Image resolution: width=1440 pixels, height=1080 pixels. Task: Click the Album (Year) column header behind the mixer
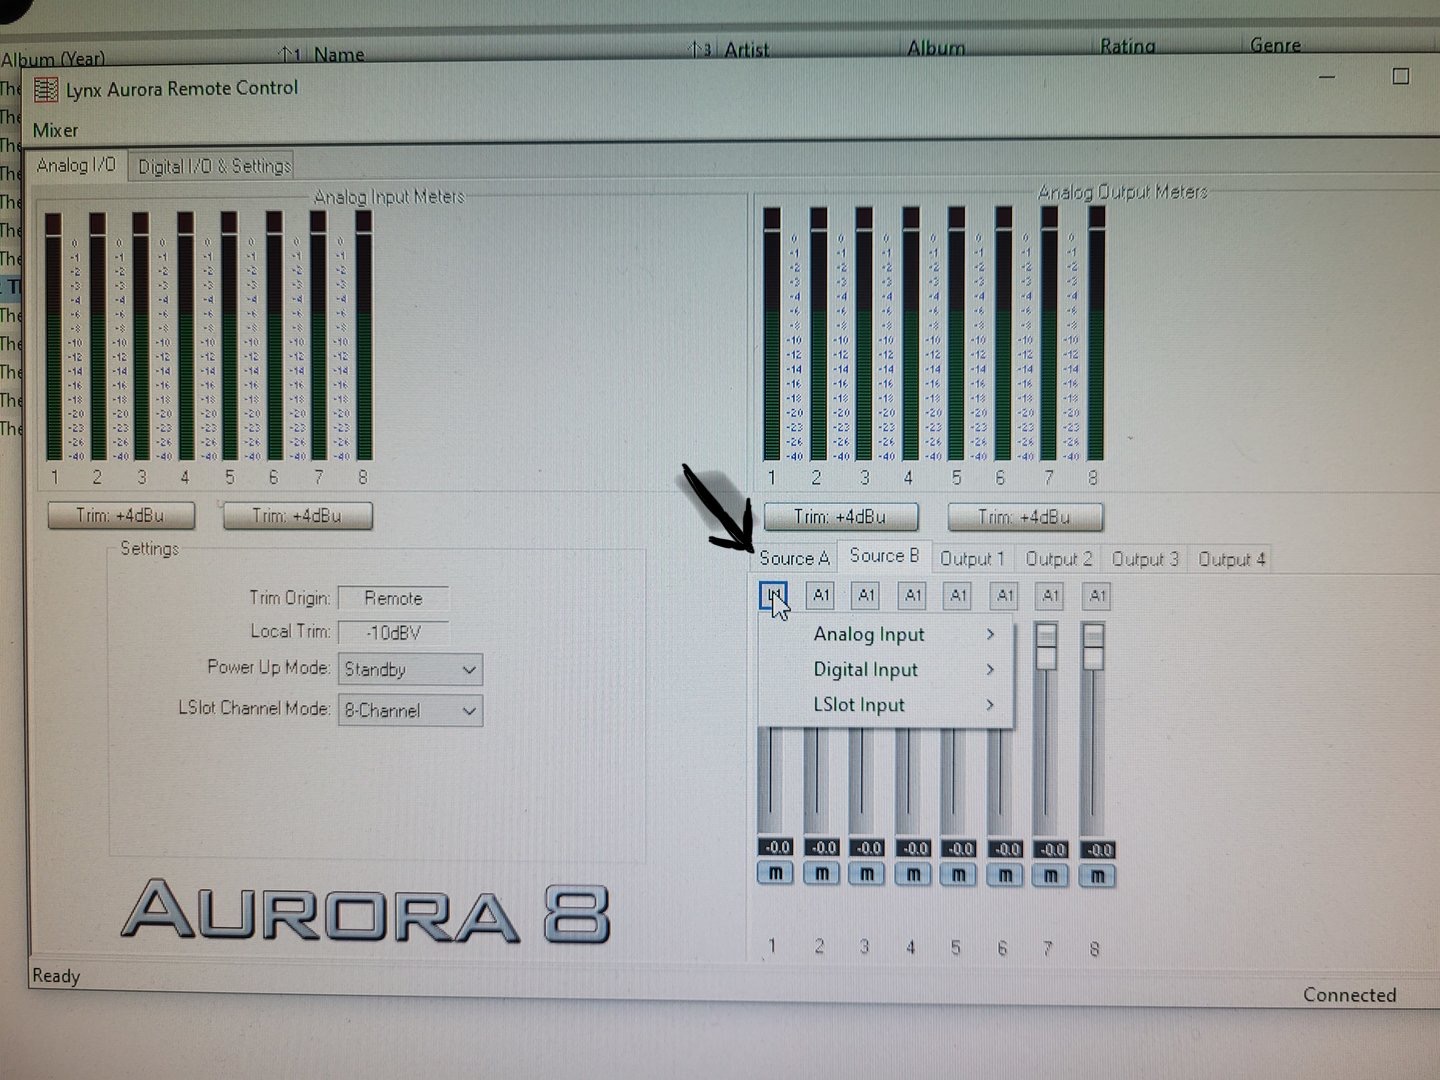(52, 58)
